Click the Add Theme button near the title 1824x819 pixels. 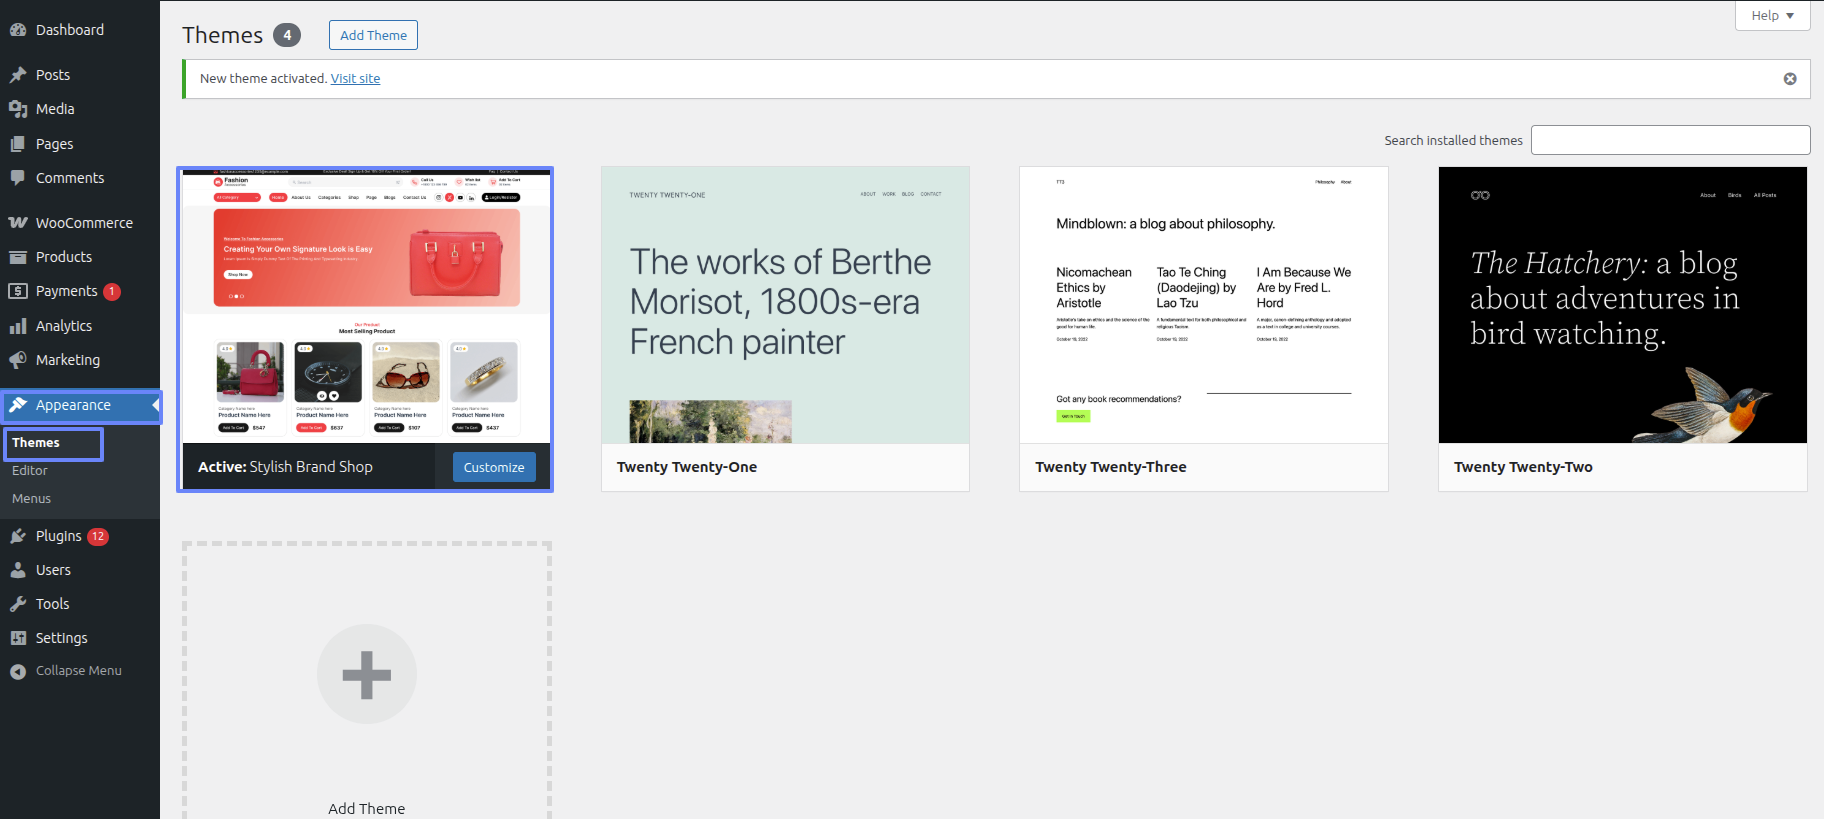[x=373, y=35]
